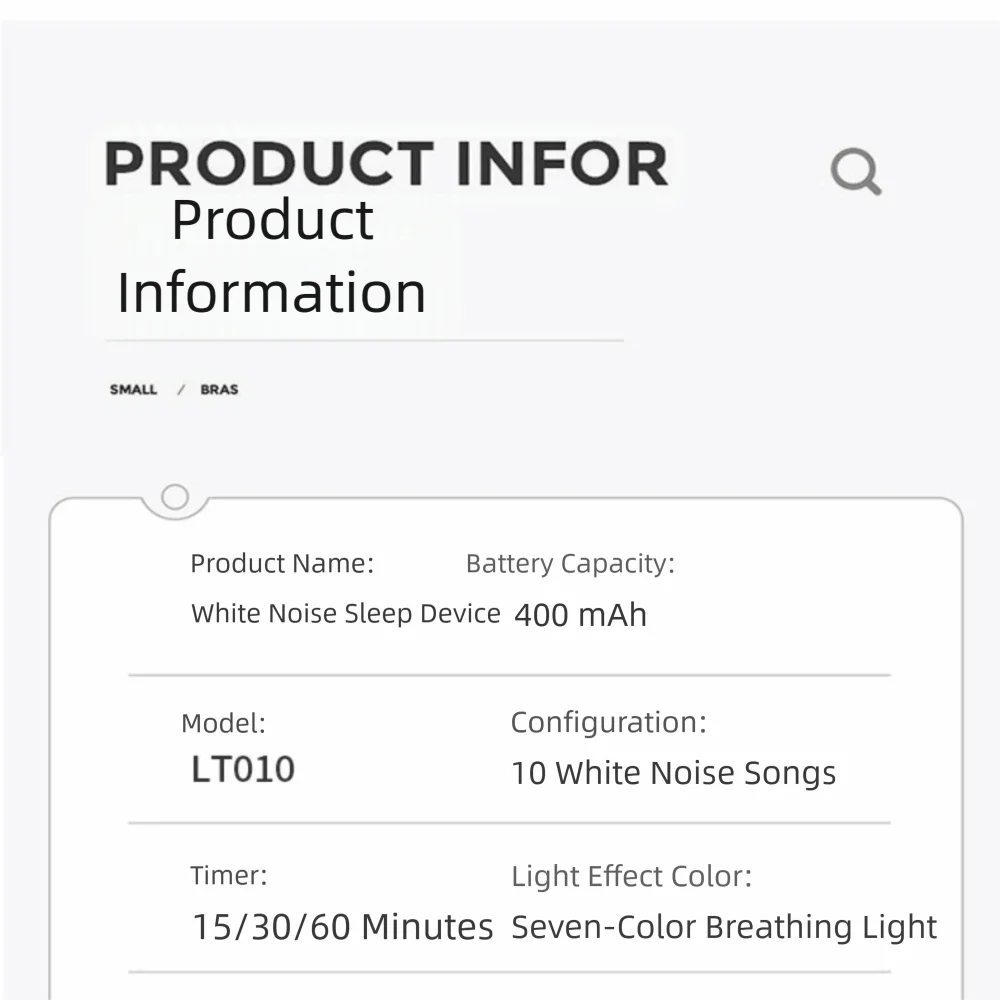The height and width of the screenshot is (1000, 1000).
Task: Click the Light Effect Color label
Action: (631, 877)
